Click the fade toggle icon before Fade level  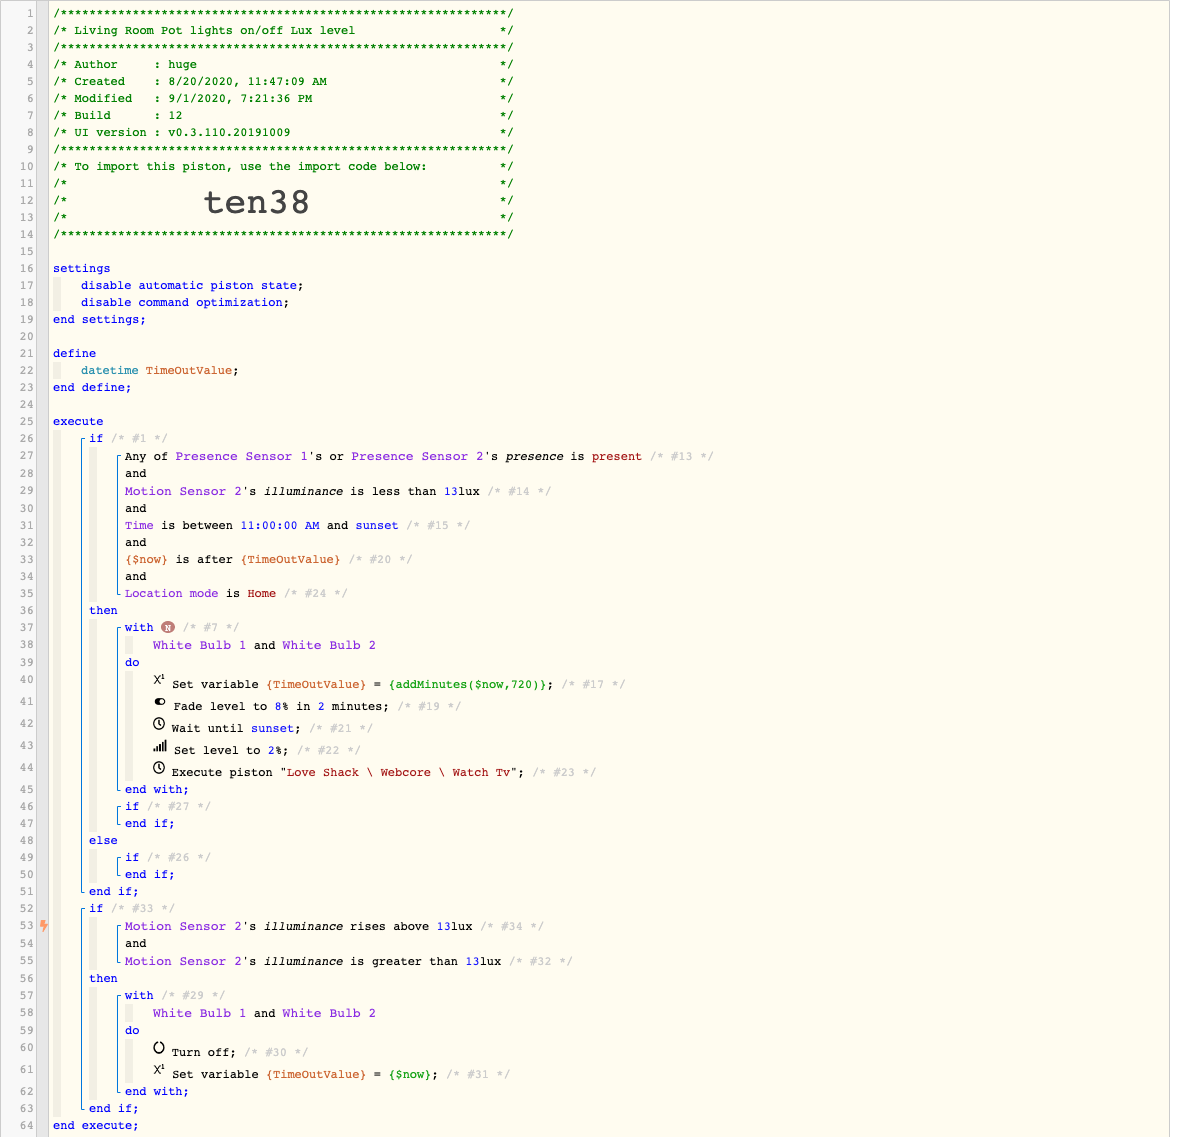(159, 702)
